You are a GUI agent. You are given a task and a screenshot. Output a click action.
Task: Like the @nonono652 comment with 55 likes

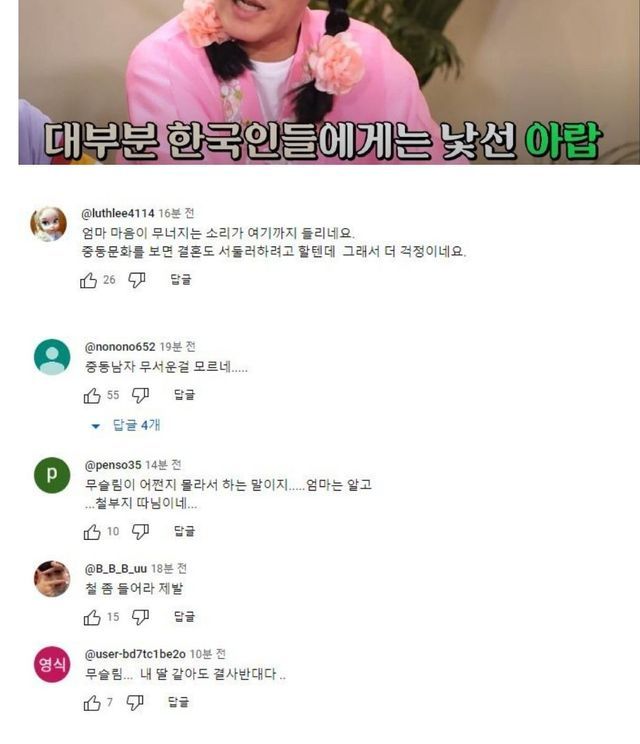coord(92,395)
